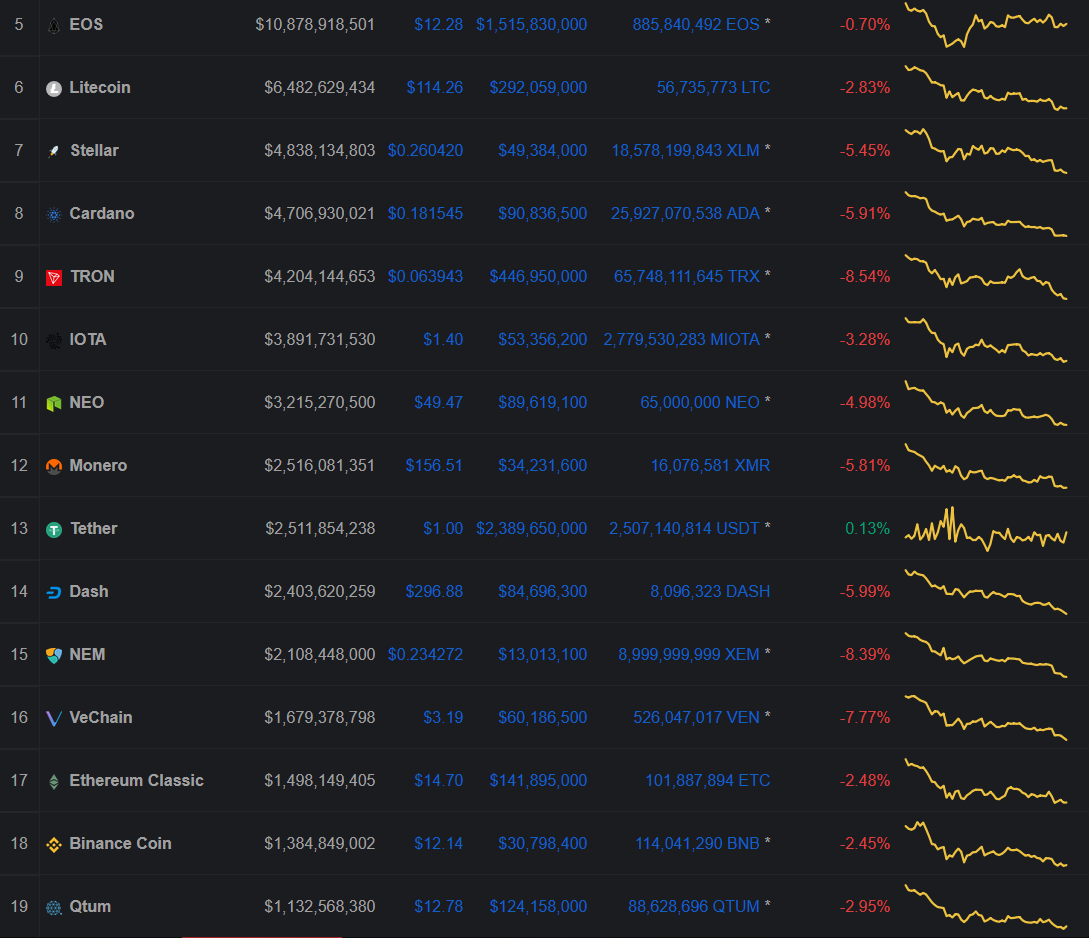This screenshot has height=938, width=1089.
Task: Click the Litecoin logo icon
Action: click(53, 89)
